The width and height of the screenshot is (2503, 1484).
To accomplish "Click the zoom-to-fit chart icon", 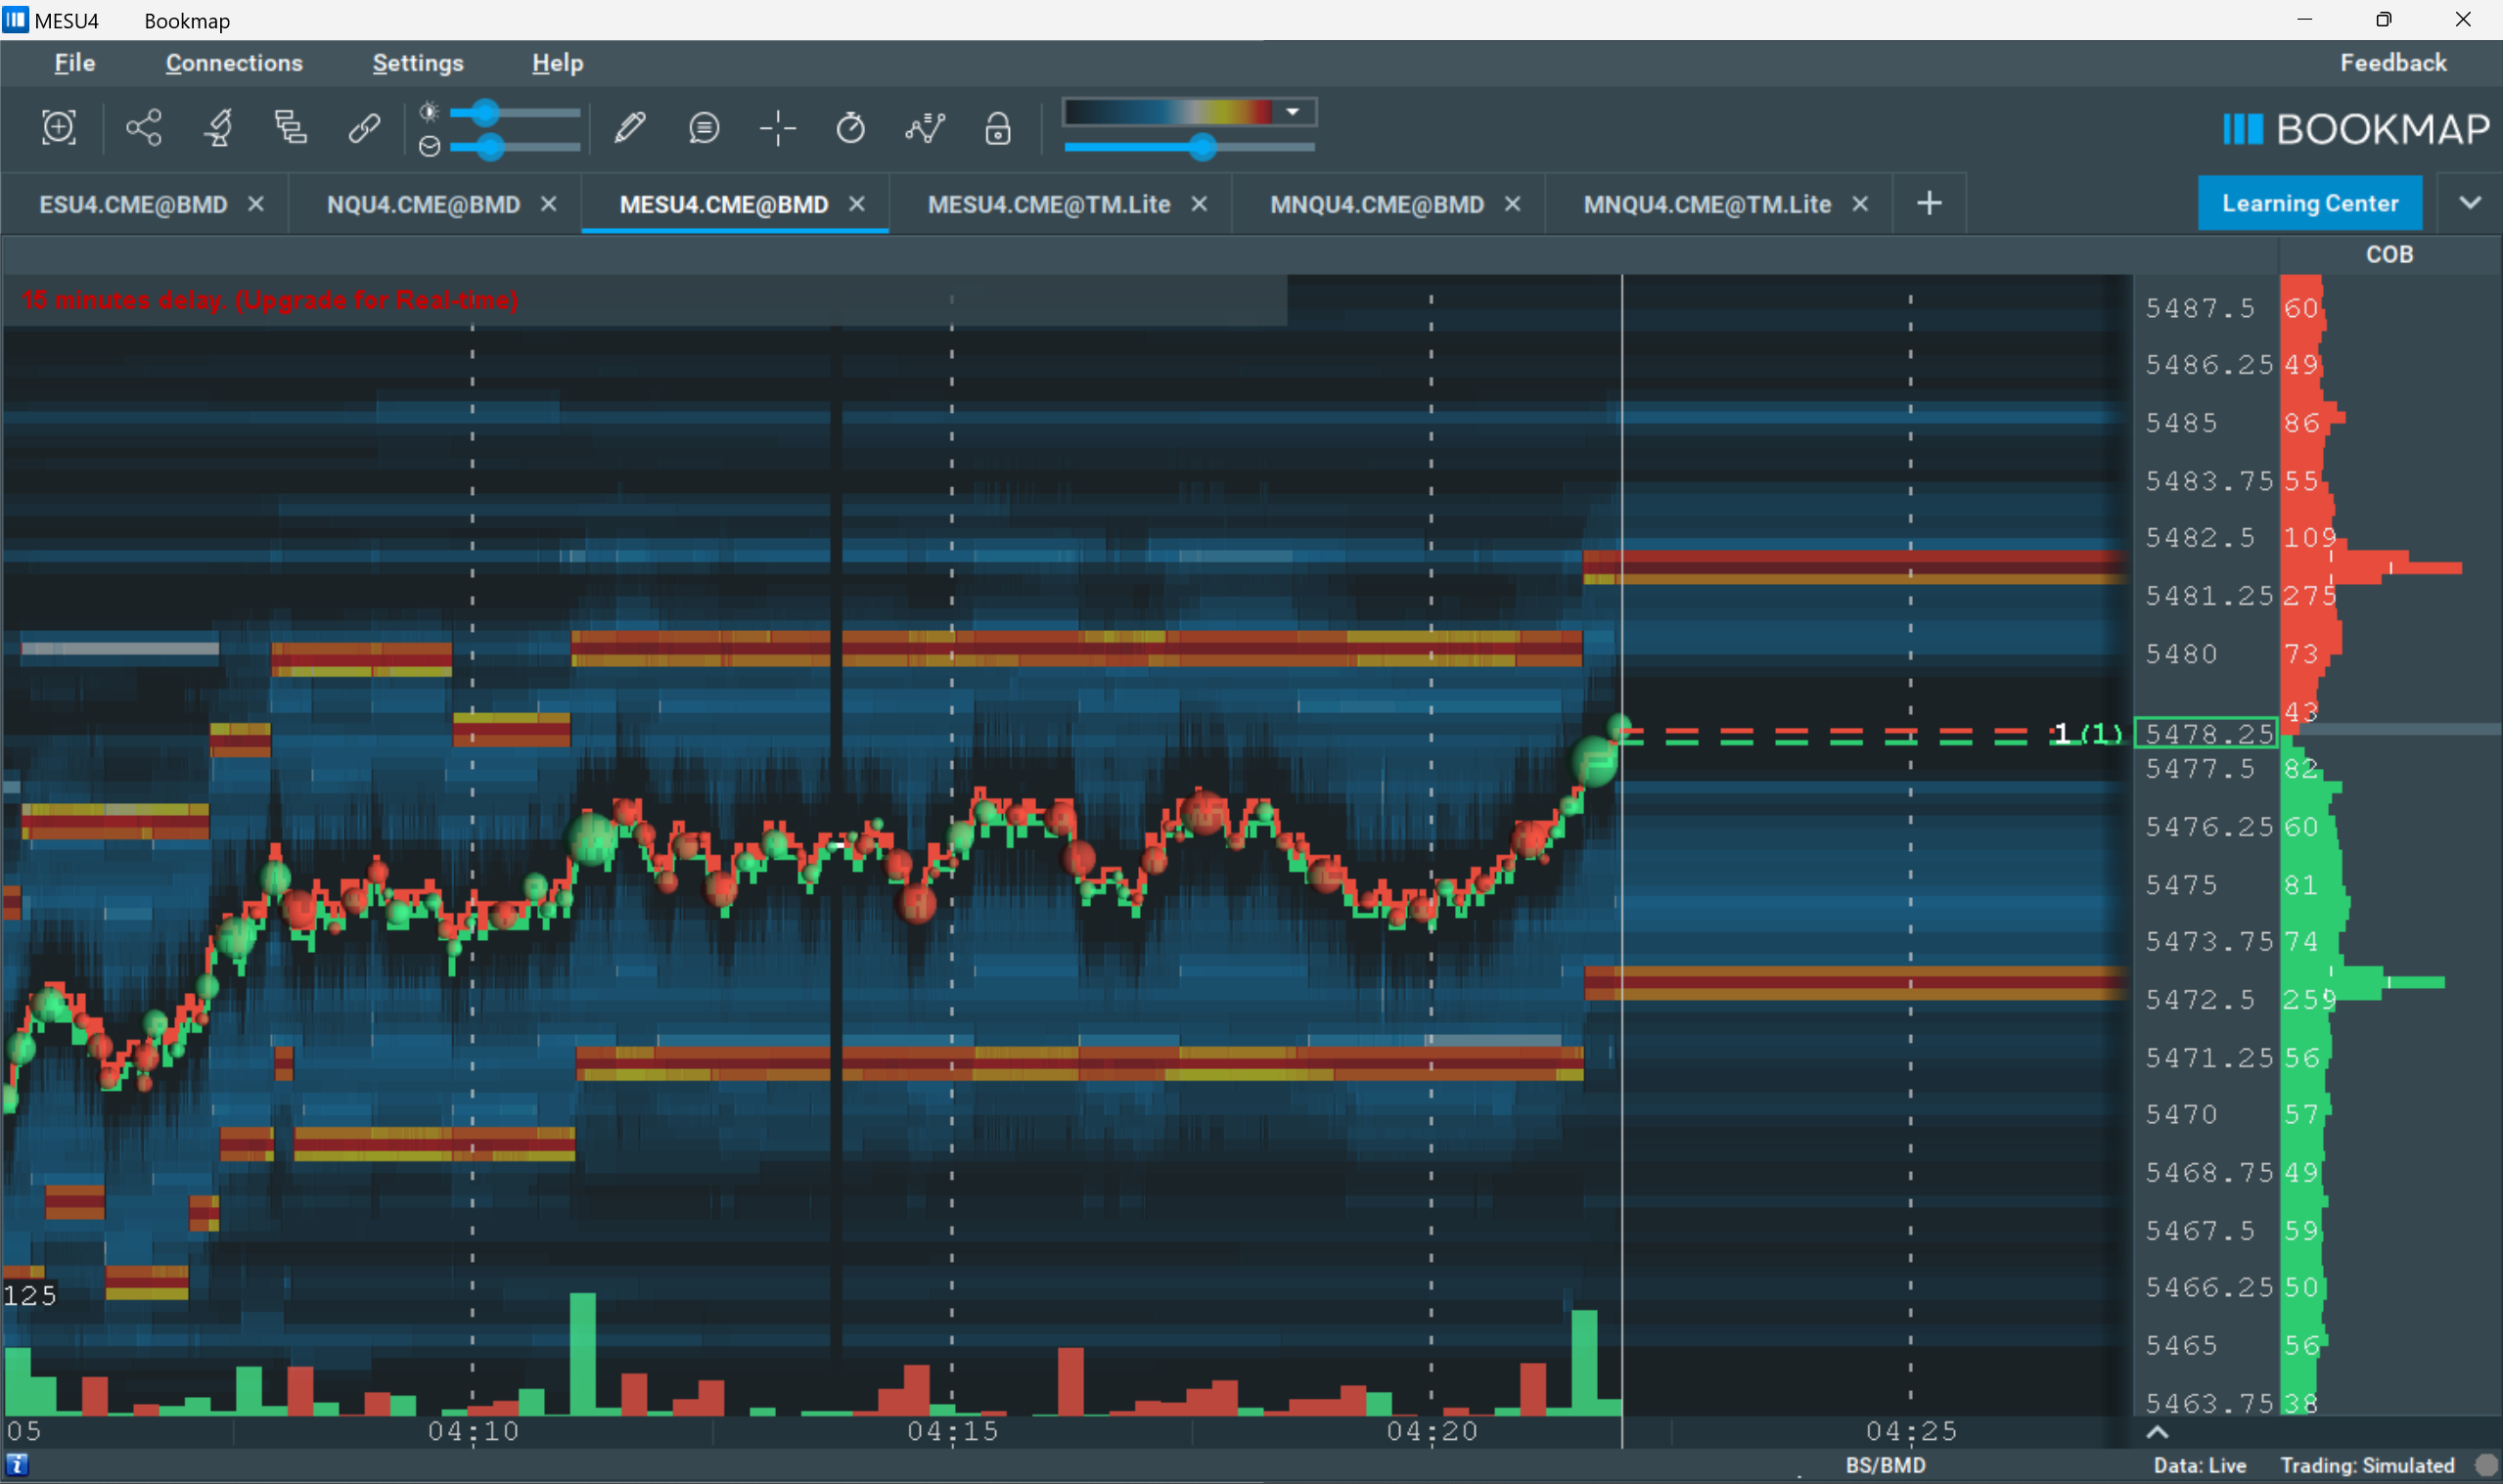I will coord(59,127).
